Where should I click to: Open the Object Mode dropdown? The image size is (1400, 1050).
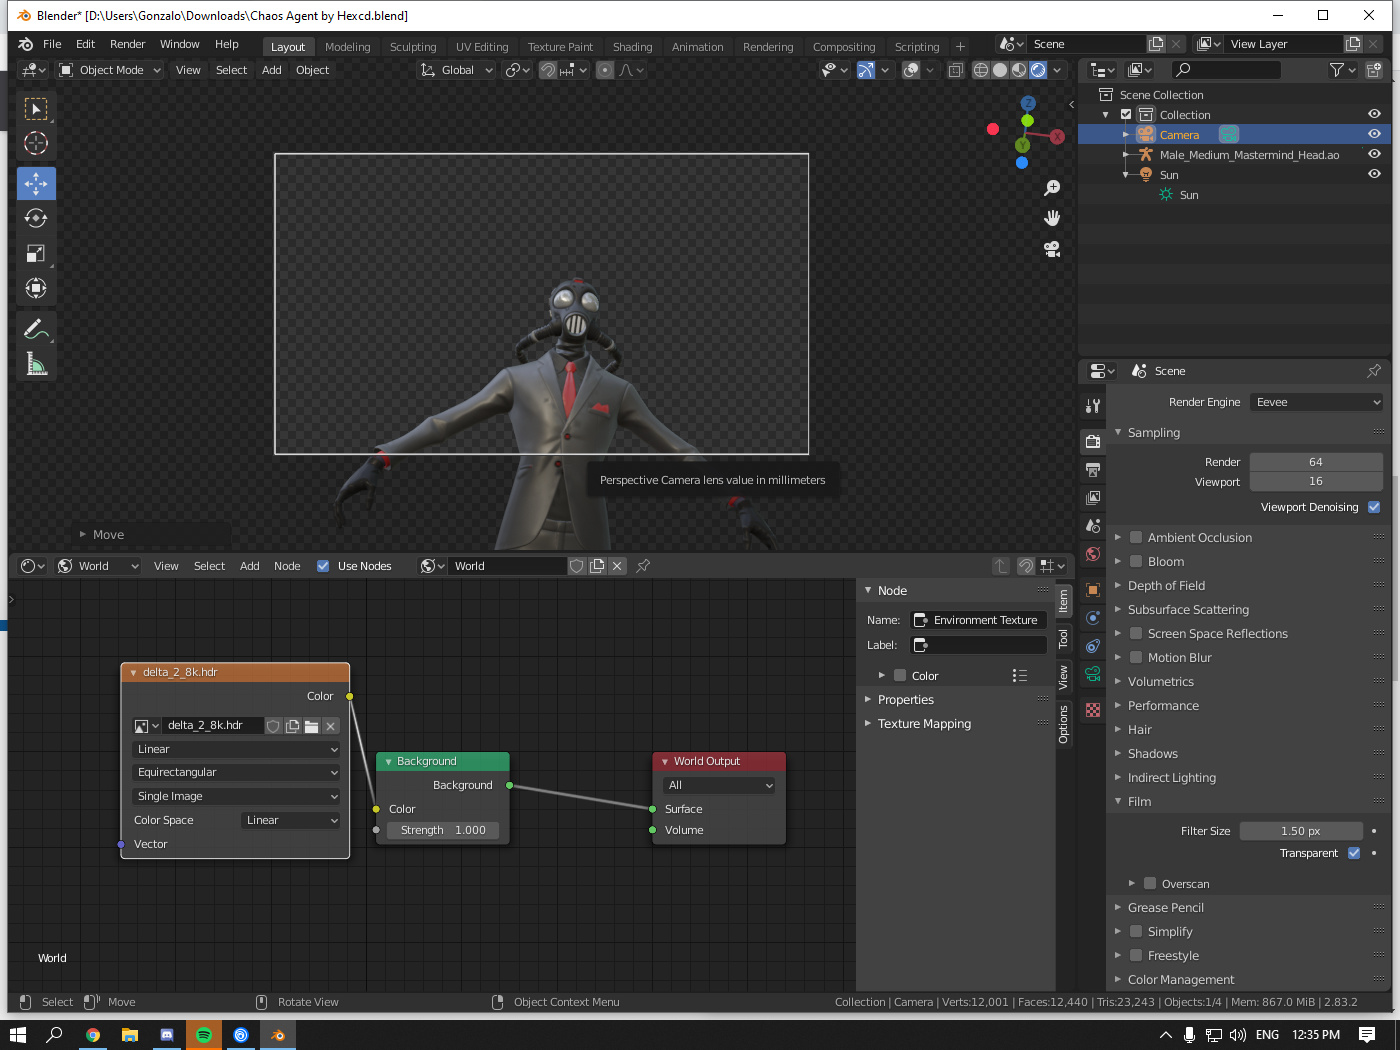point(108,70)
